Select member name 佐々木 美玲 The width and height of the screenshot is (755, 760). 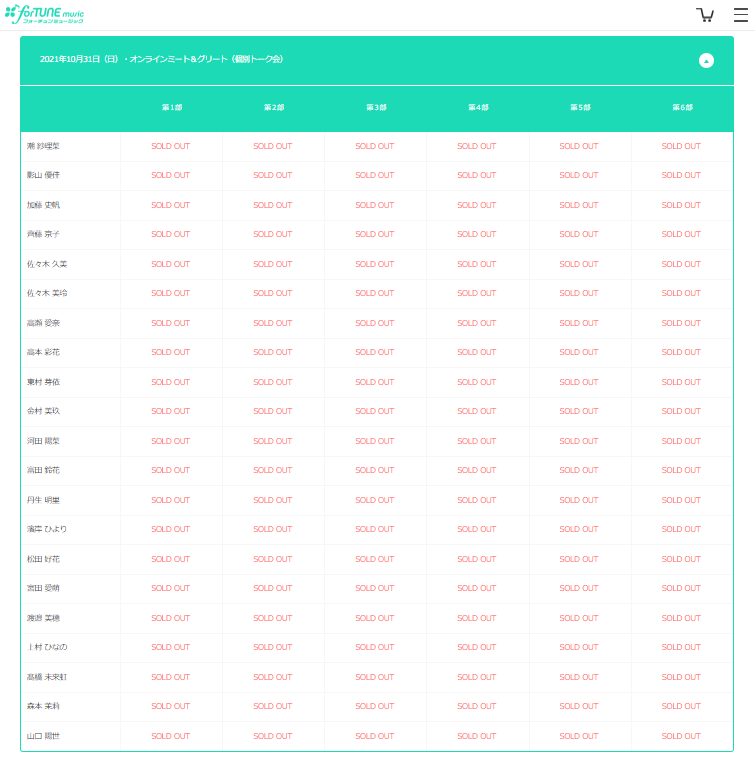pos(47,293)
